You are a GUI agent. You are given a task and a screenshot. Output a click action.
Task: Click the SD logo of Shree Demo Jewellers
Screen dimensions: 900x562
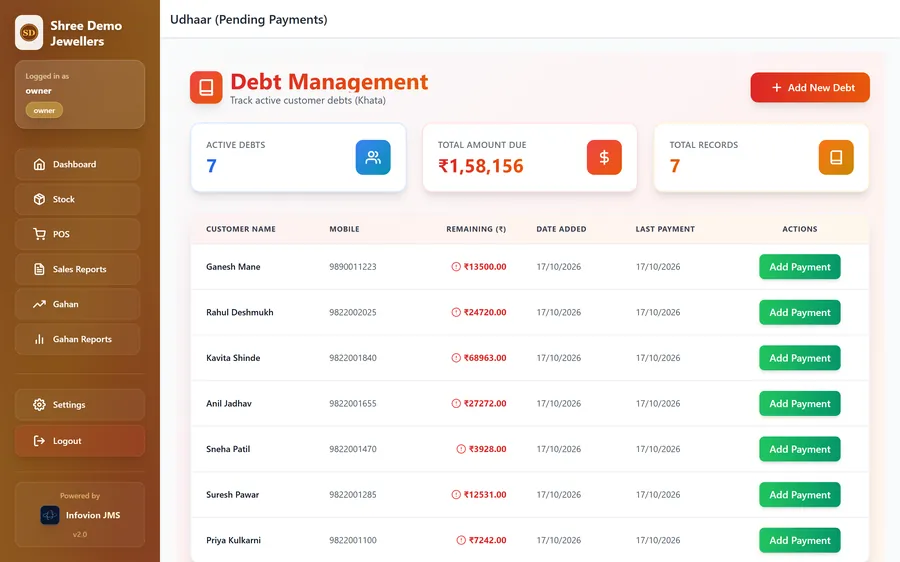[x=29, y=33]
